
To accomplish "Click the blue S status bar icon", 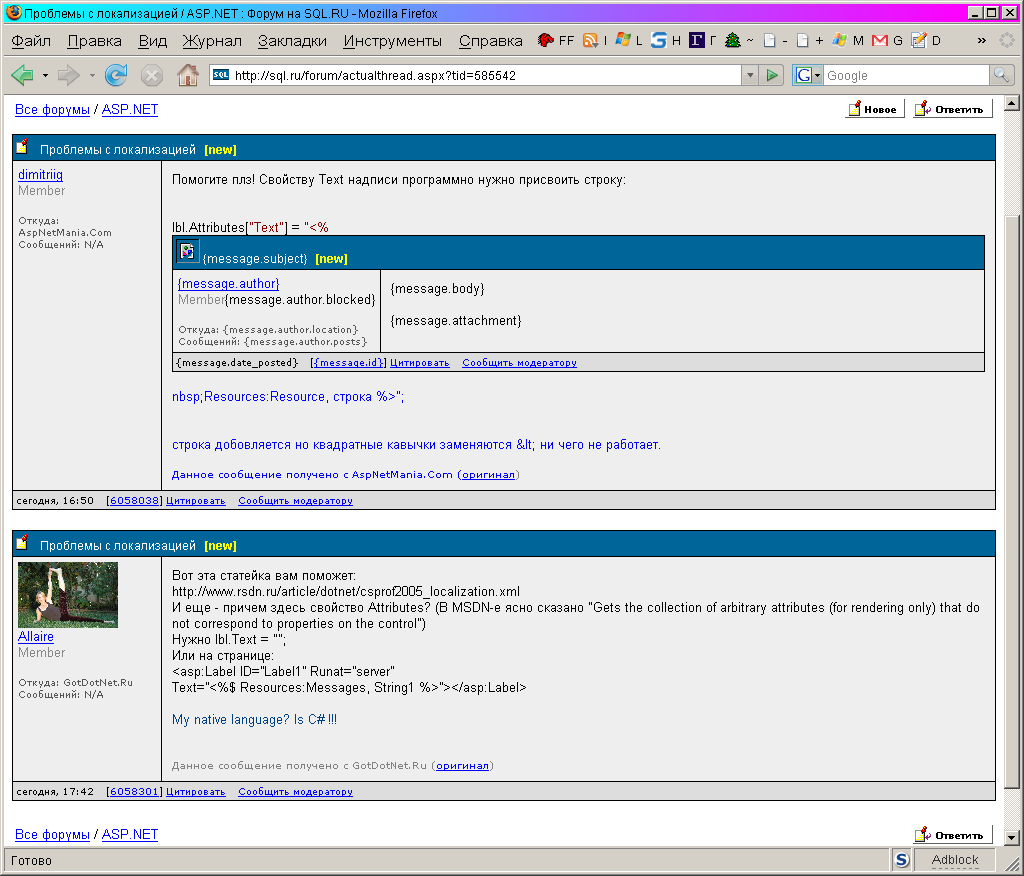I will pos(901,860).
